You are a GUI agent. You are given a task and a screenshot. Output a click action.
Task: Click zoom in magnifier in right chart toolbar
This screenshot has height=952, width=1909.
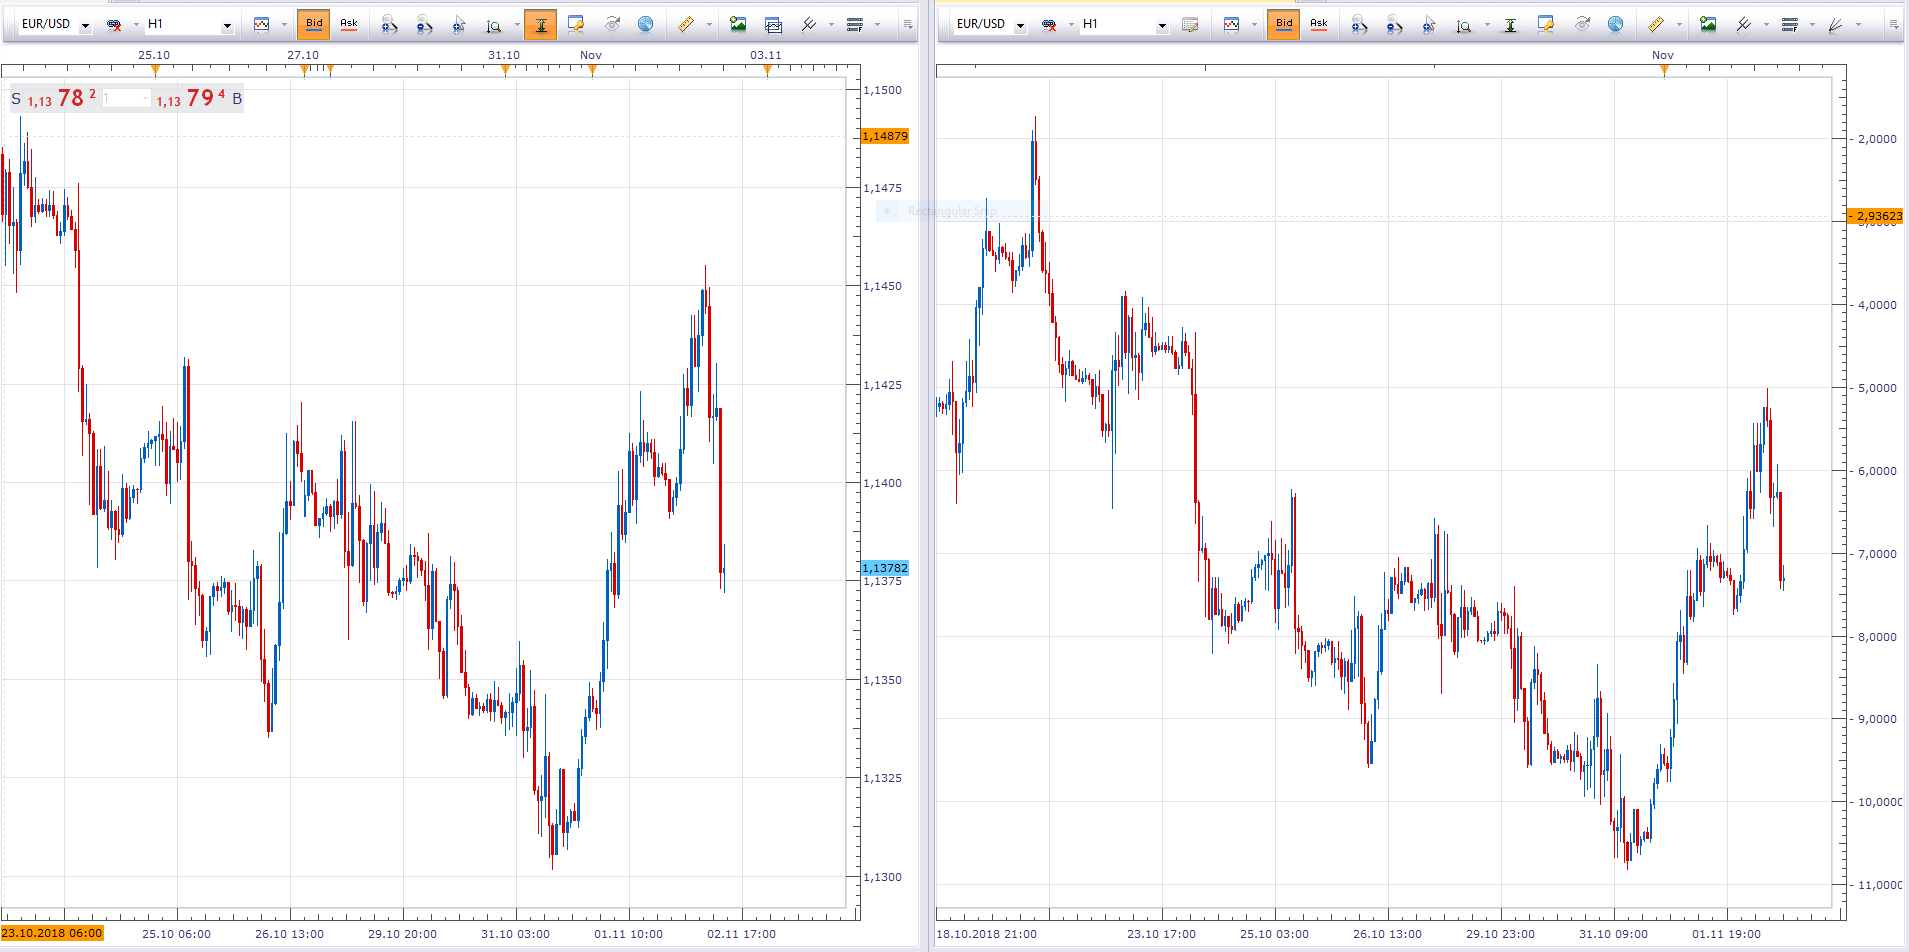1359,24
